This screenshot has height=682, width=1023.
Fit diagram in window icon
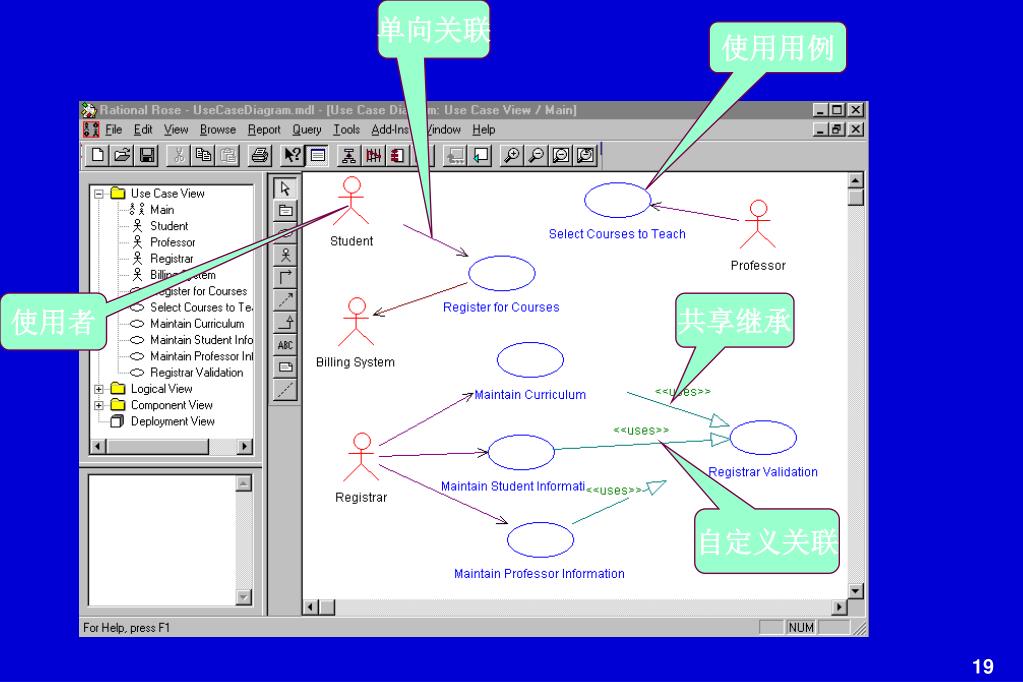pyautogui.click(x=561, y=155)
